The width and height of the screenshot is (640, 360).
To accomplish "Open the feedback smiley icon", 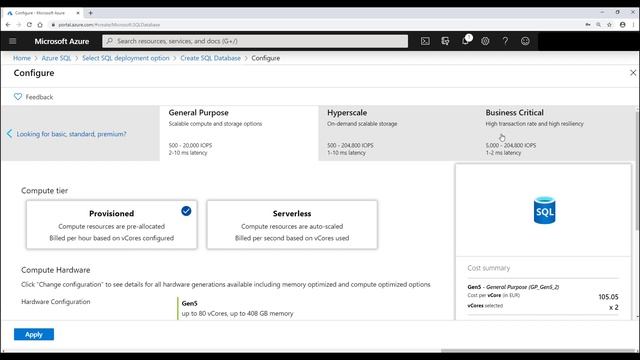I will 525,41.
